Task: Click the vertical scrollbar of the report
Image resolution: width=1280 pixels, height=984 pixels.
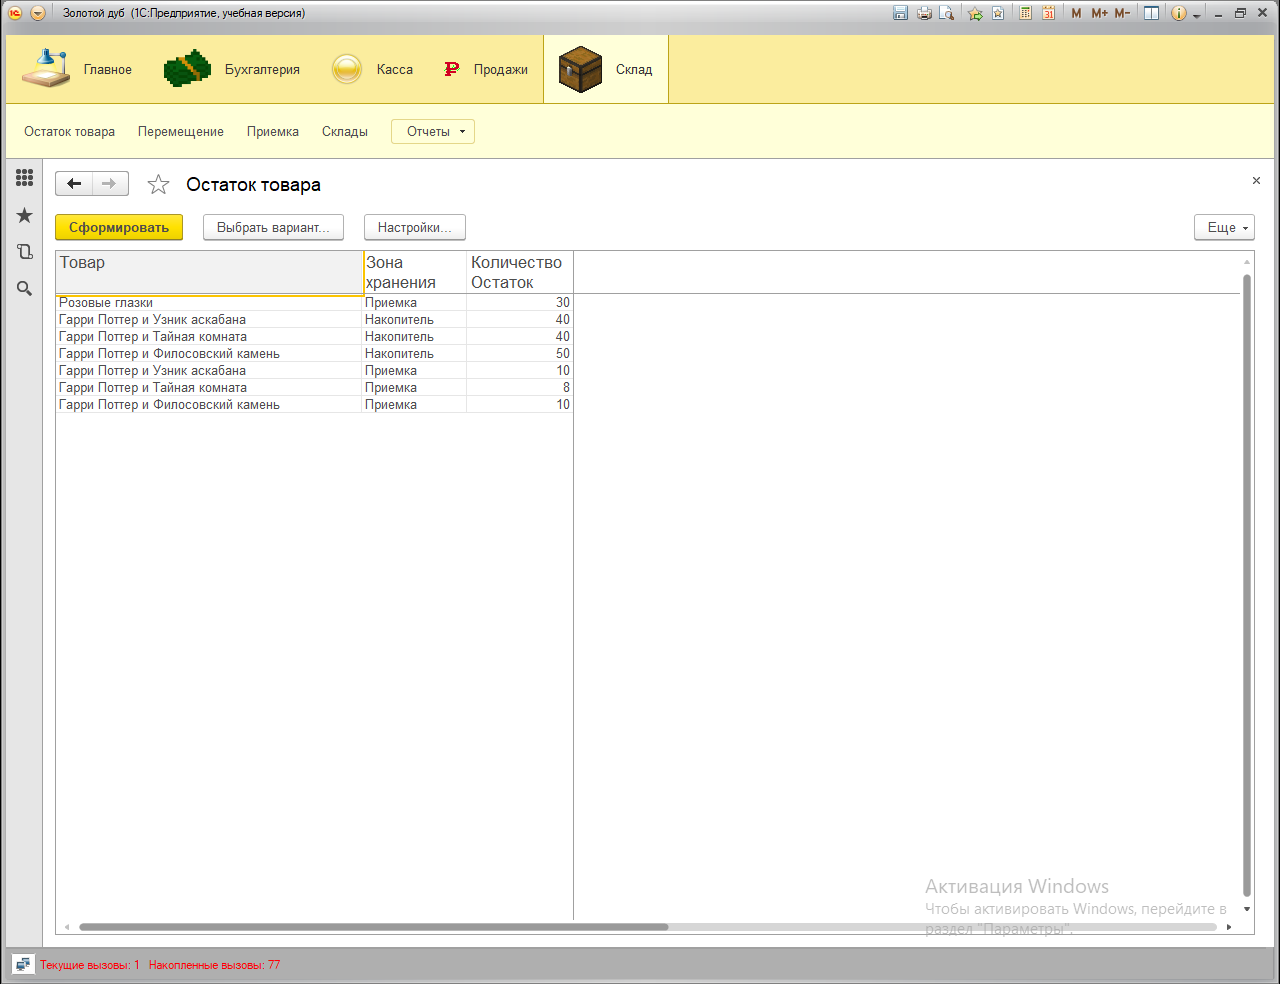Action: [x=1247, y=585]
